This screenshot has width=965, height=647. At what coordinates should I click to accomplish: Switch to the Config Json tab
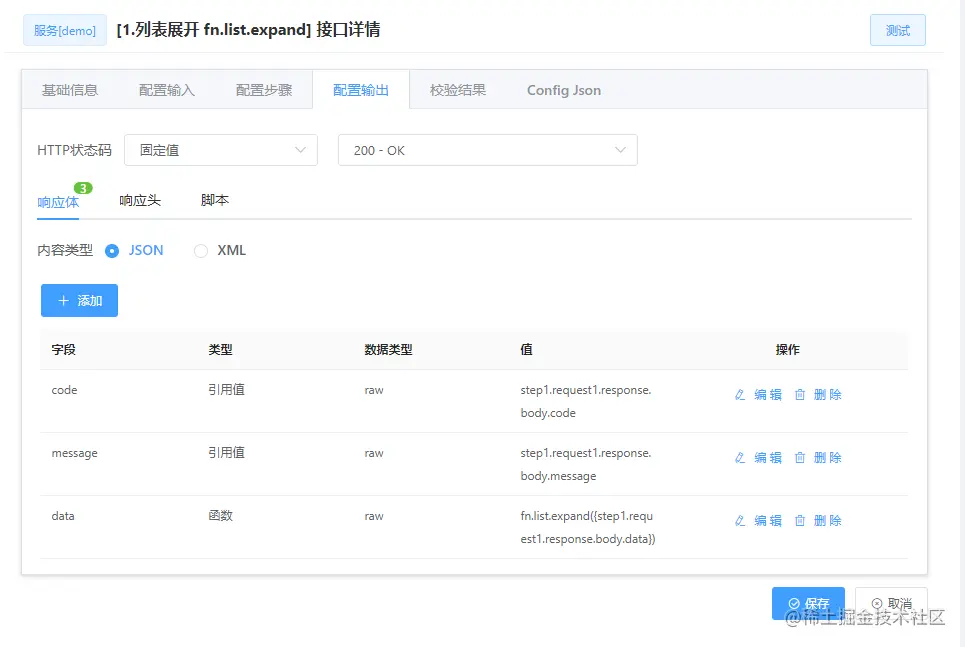coord(563,89)
